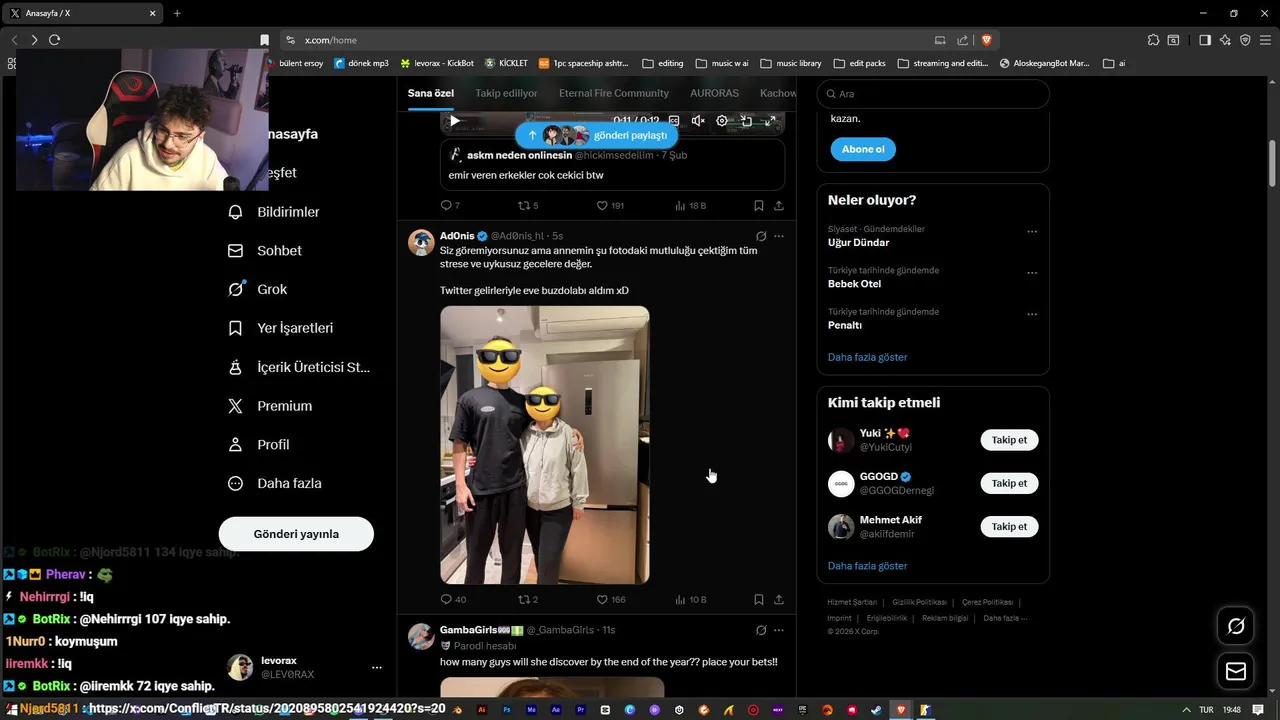The height and width of the screenshot is (720, 1280).
Task: Open more options for GambaGirls post
Action: pos(779,630)
